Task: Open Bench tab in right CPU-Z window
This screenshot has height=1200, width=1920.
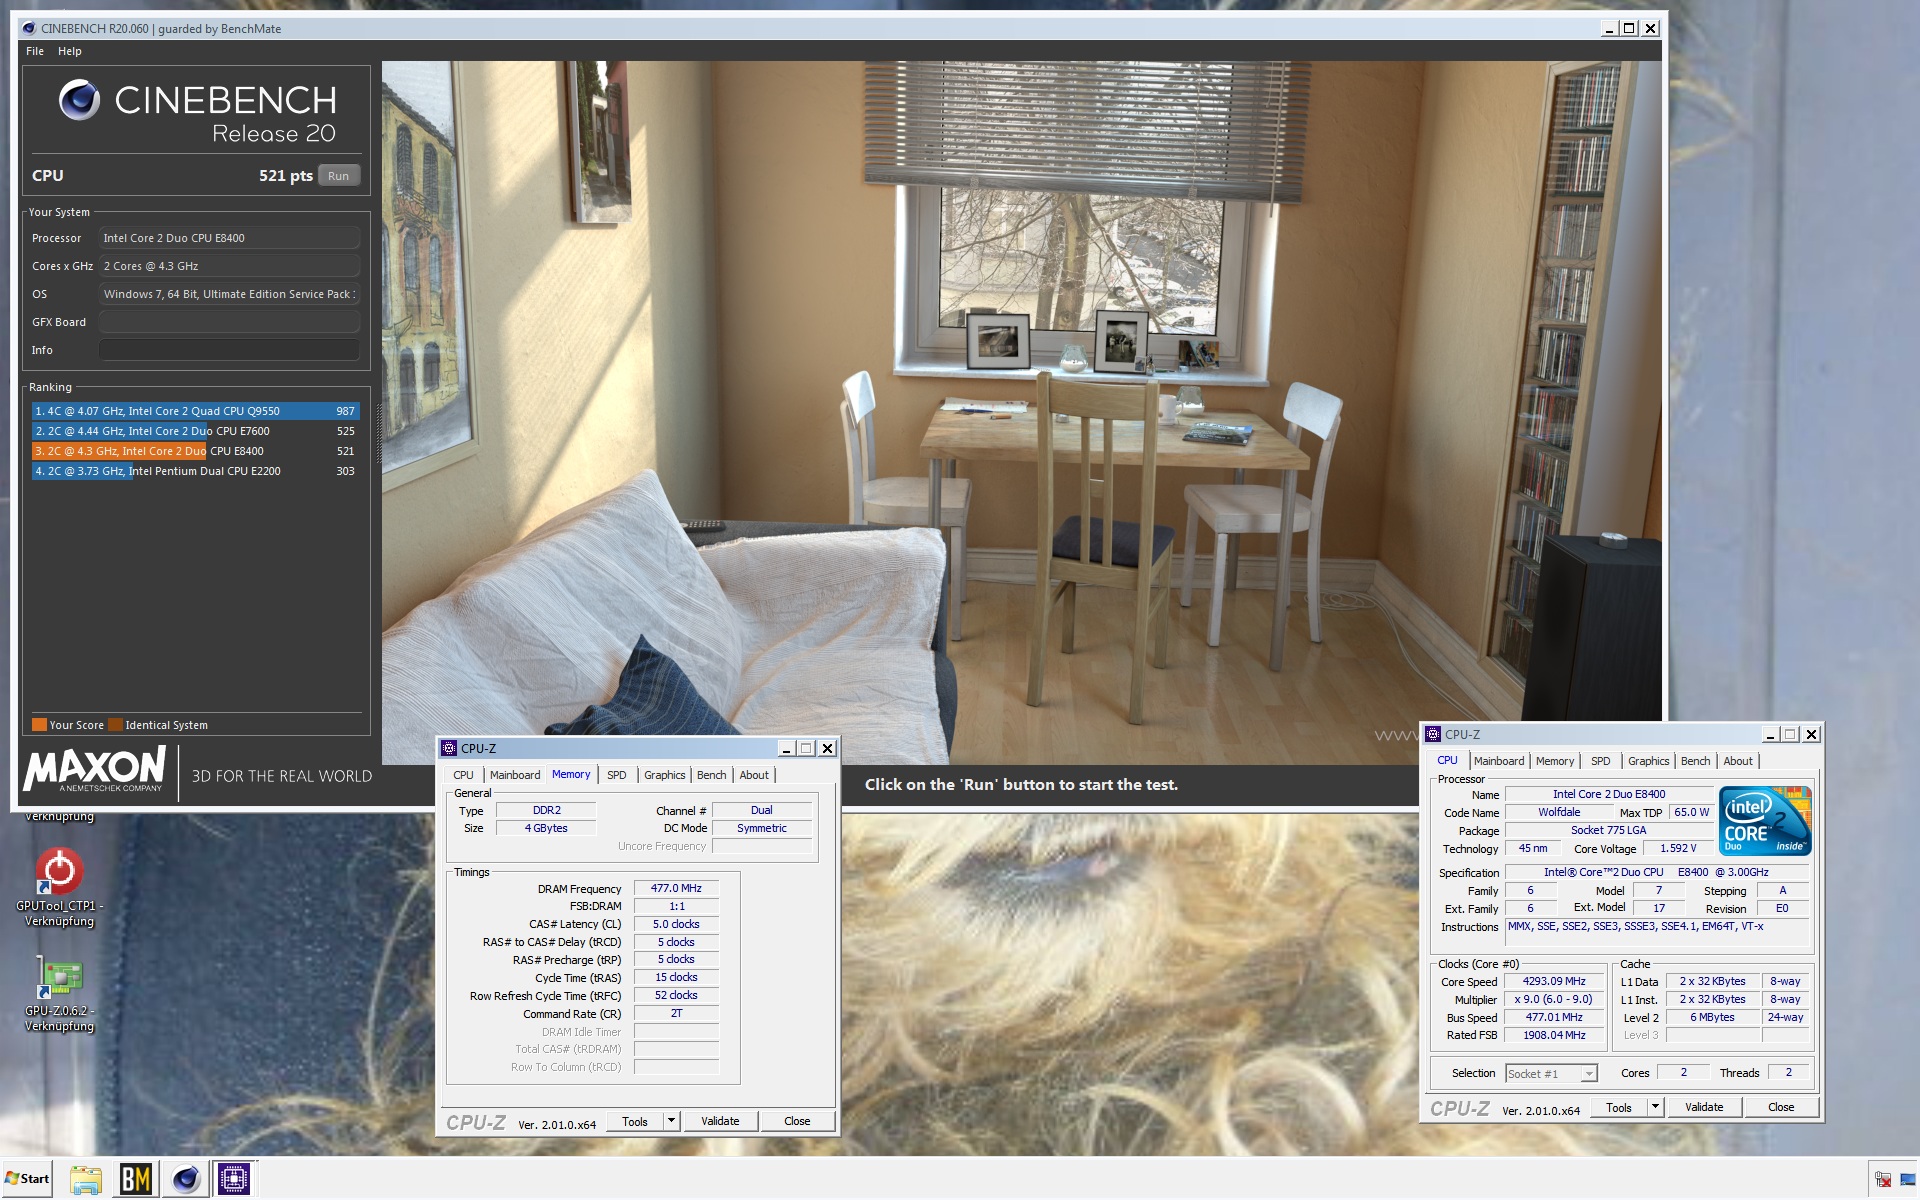Action: pyautogui.click(x=1696, y=761)
